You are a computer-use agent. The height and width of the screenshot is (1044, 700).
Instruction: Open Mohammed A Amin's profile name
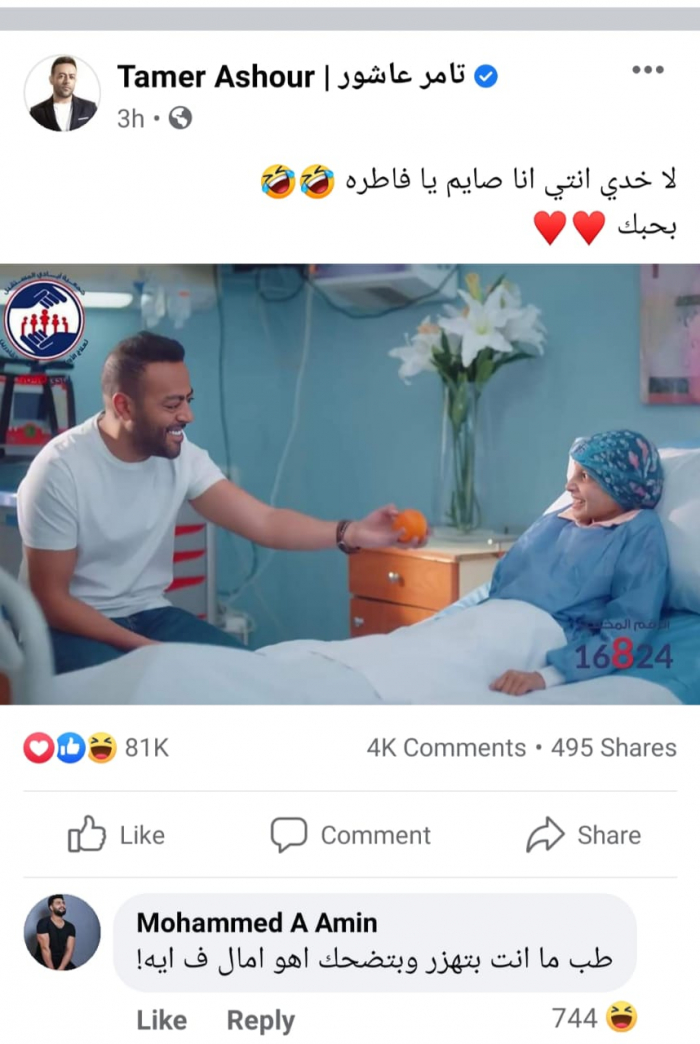(x=257, y=923)
